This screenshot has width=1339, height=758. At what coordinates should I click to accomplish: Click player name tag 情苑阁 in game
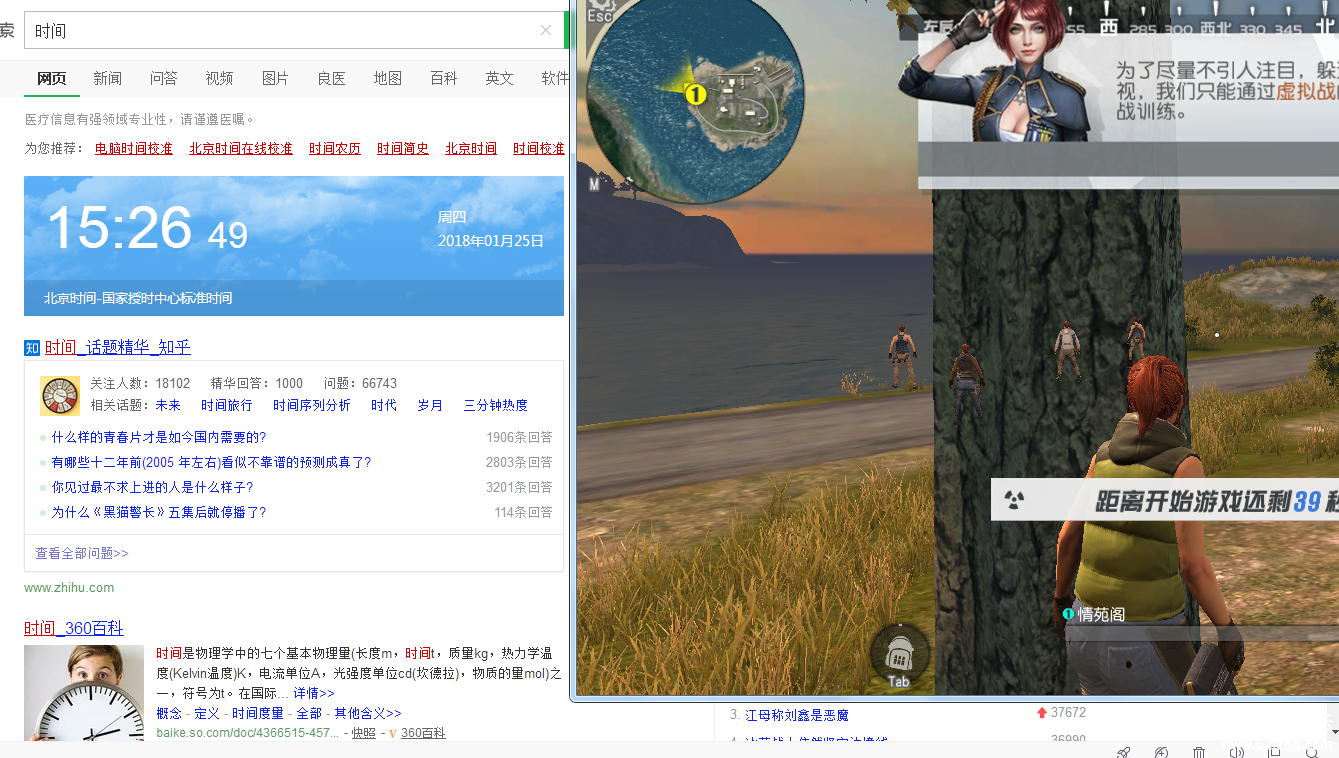coord(1093,614)
